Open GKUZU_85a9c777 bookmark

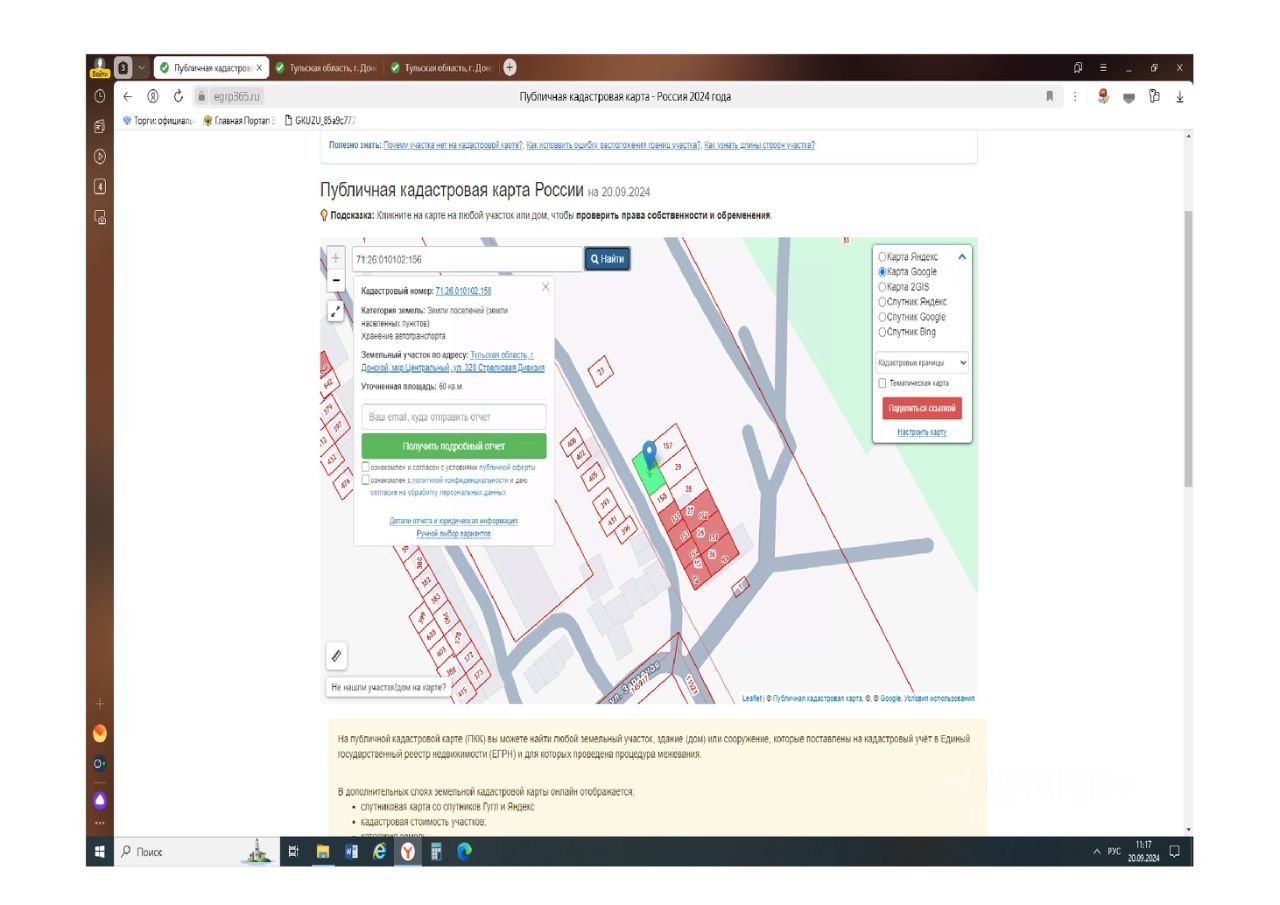pyautogui.click(x=320, y=120)
